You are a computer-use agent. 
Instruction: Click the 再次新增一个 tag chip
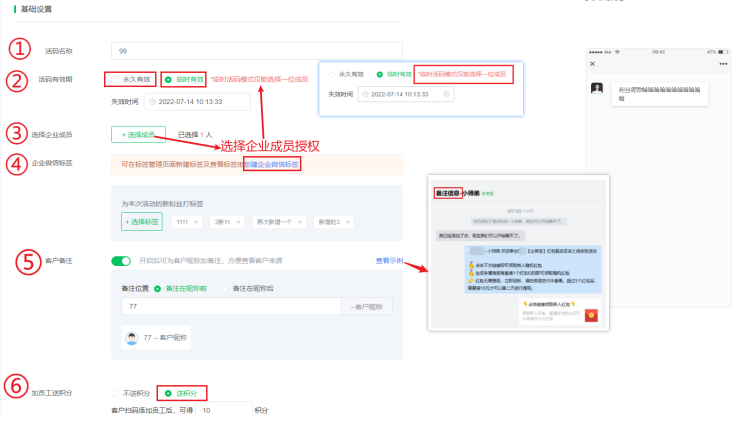[279, 222]
